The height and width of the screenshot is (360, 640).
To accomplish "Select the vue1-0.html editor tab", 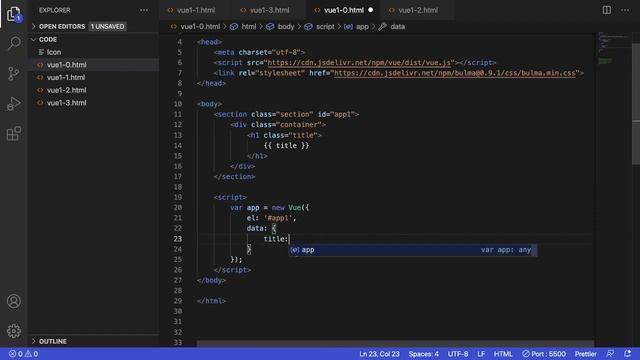I will (344, 10).
